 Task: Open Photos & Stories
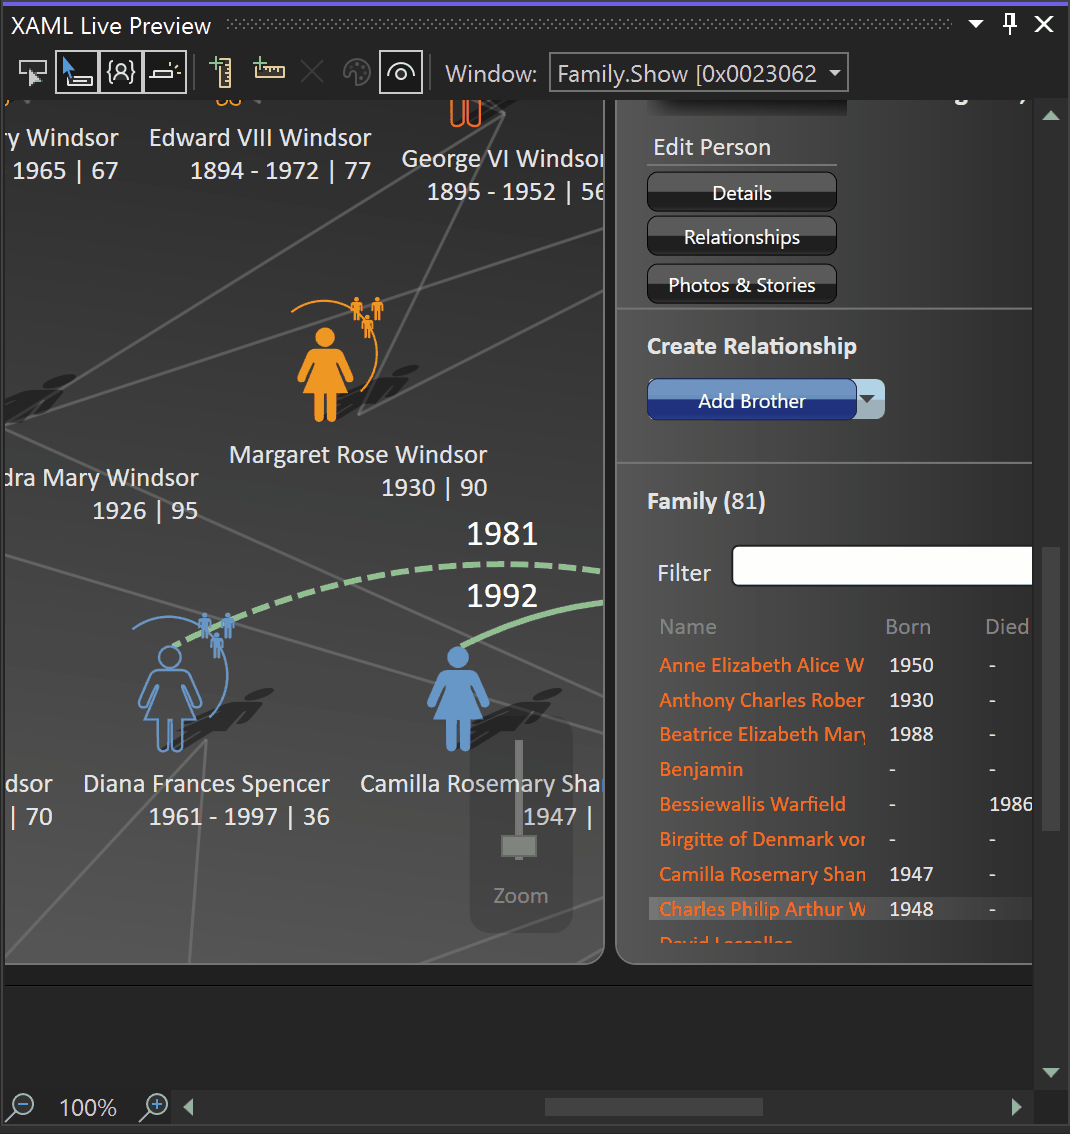(741, 284)
